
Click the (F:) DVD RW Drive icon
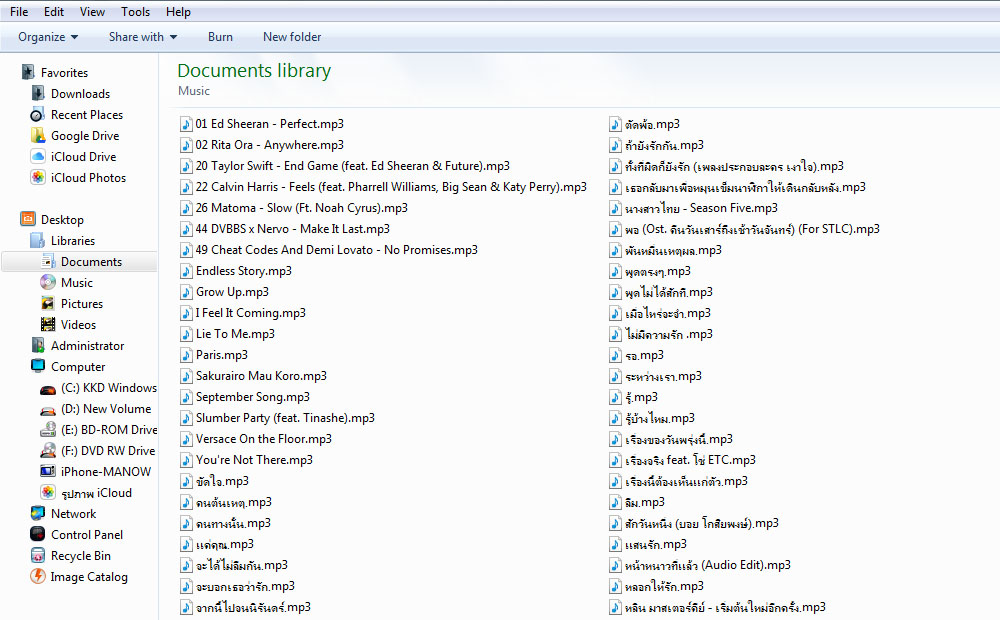pyautogui.click(x=48, y=451)
